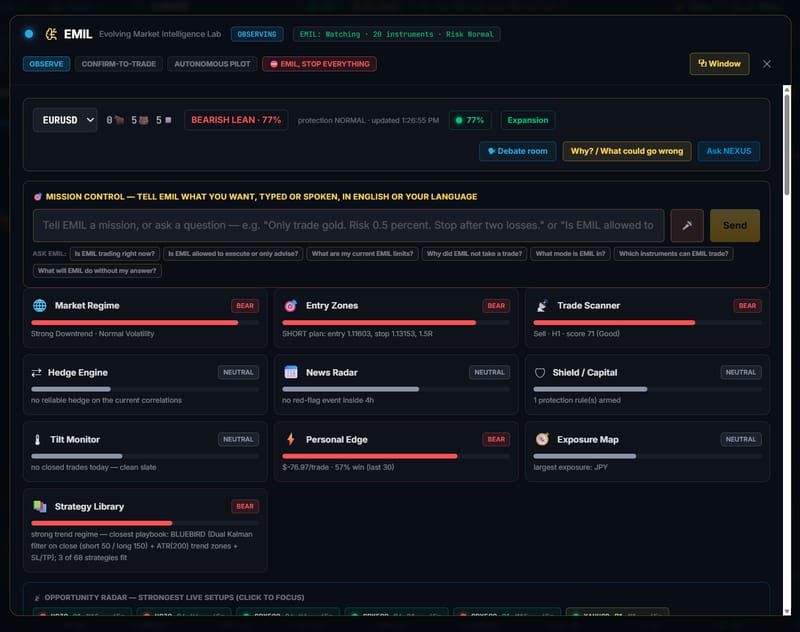Click the OBSERVING status badge in header
This screenshot has height=632, width=800.
tap(257, 34)
